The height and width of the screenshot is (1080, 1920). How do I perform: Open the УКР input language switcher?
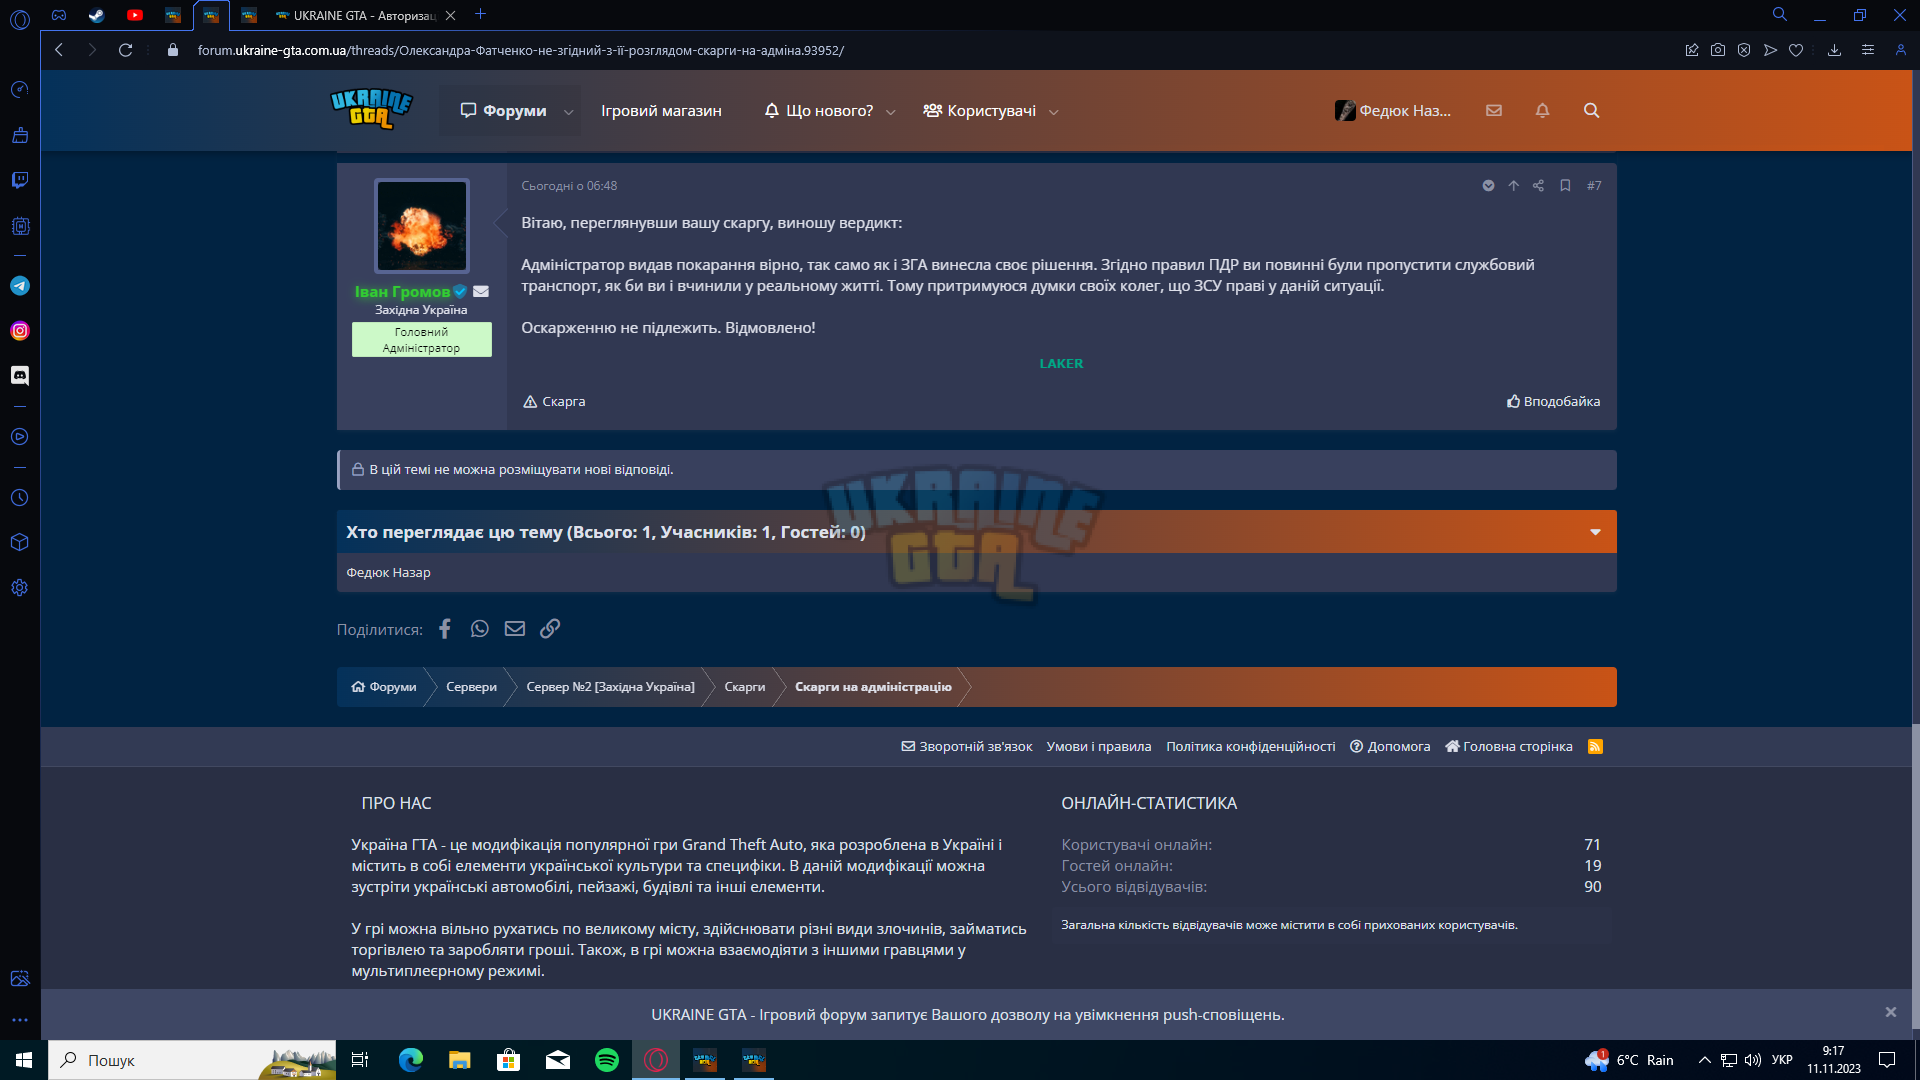point(1782,1060)
